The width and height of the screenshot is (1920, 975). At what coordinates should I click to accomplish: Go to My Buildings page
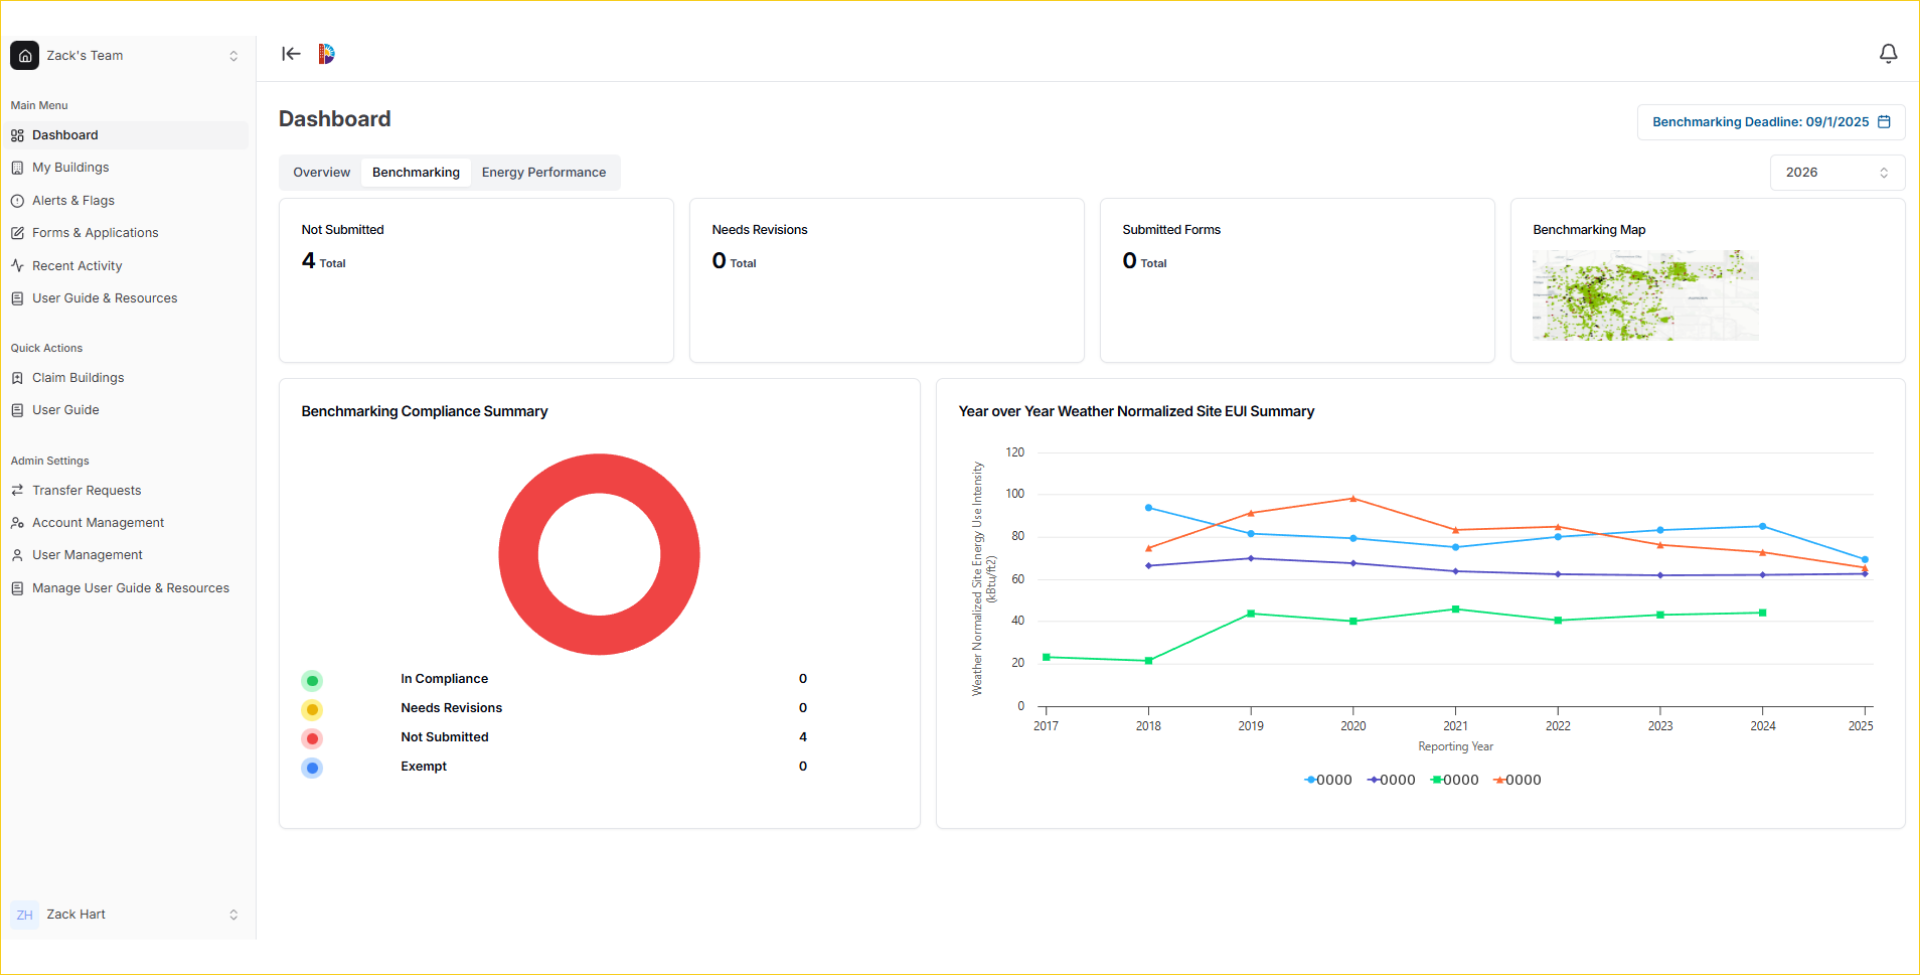(127, 167)
